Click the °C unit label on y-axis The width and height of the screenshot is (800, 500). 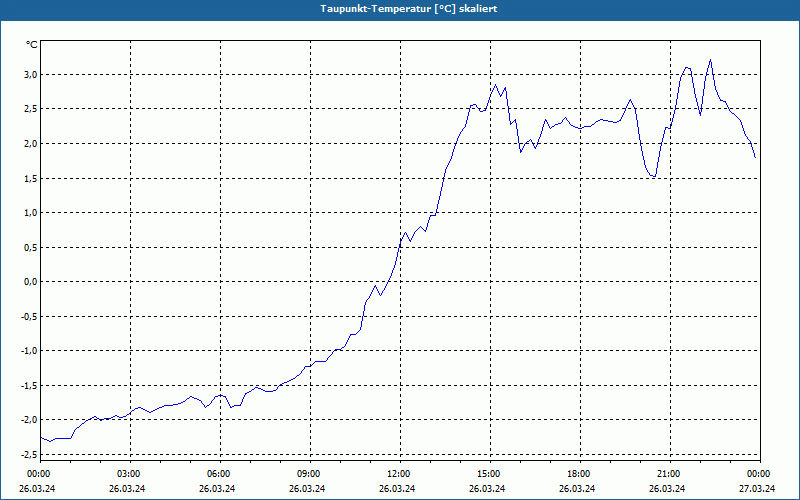(x=32, y=45)
